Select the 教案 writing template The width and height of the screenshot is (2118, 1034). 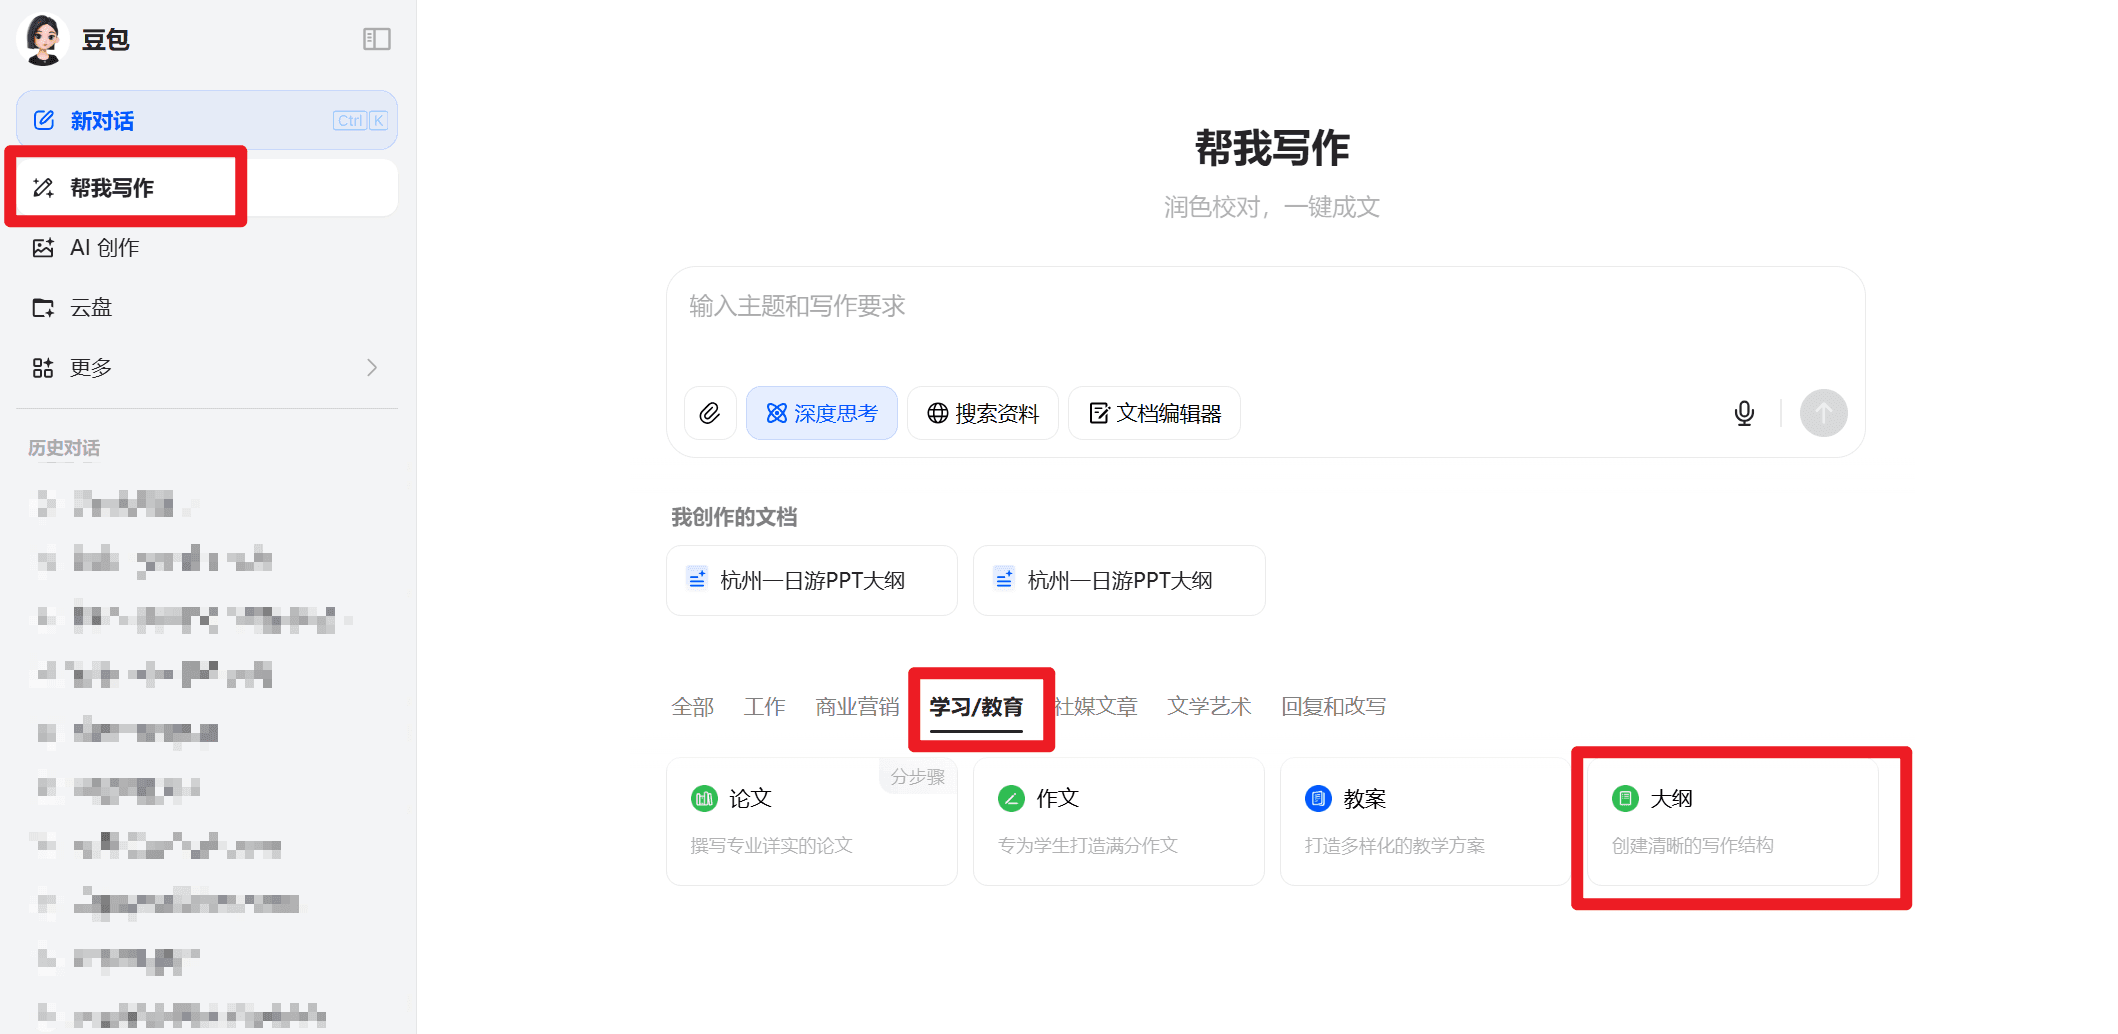coord(1424,820)
